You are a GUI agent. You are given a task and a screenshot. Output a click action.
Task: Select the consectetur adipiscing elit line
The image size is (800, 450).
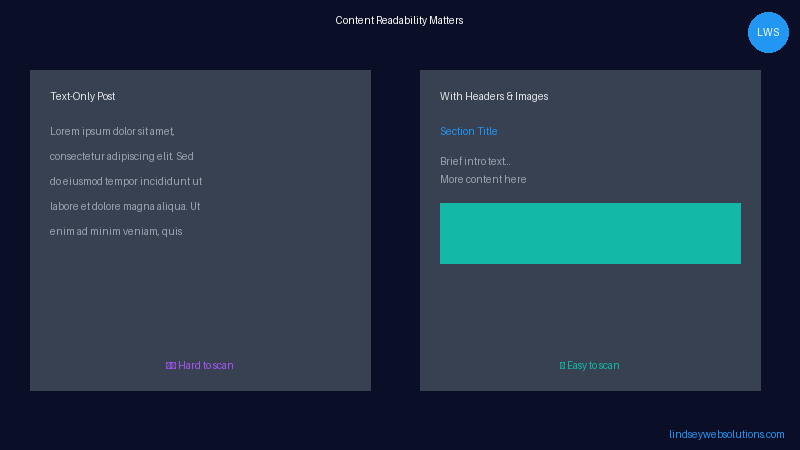coord(121,156)
